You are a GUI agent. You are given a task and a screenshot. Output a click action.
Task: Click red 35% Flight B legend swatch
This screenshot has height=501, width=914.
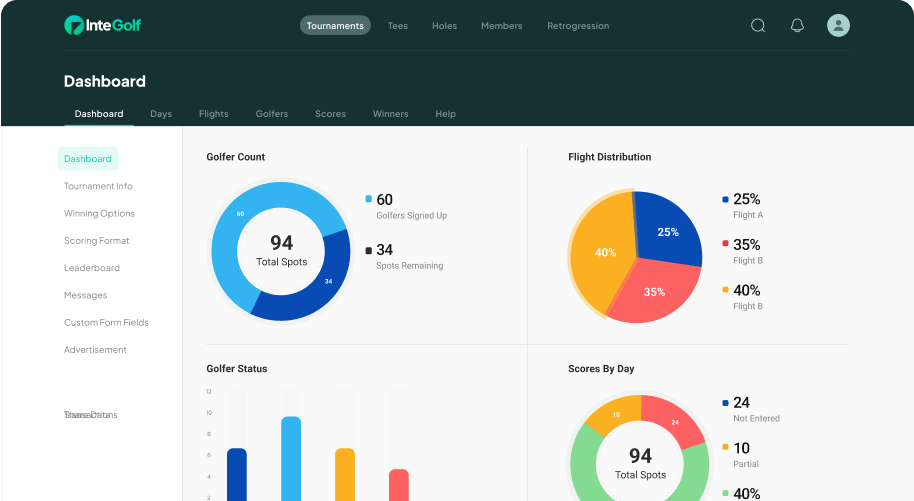tap(725, 243)
